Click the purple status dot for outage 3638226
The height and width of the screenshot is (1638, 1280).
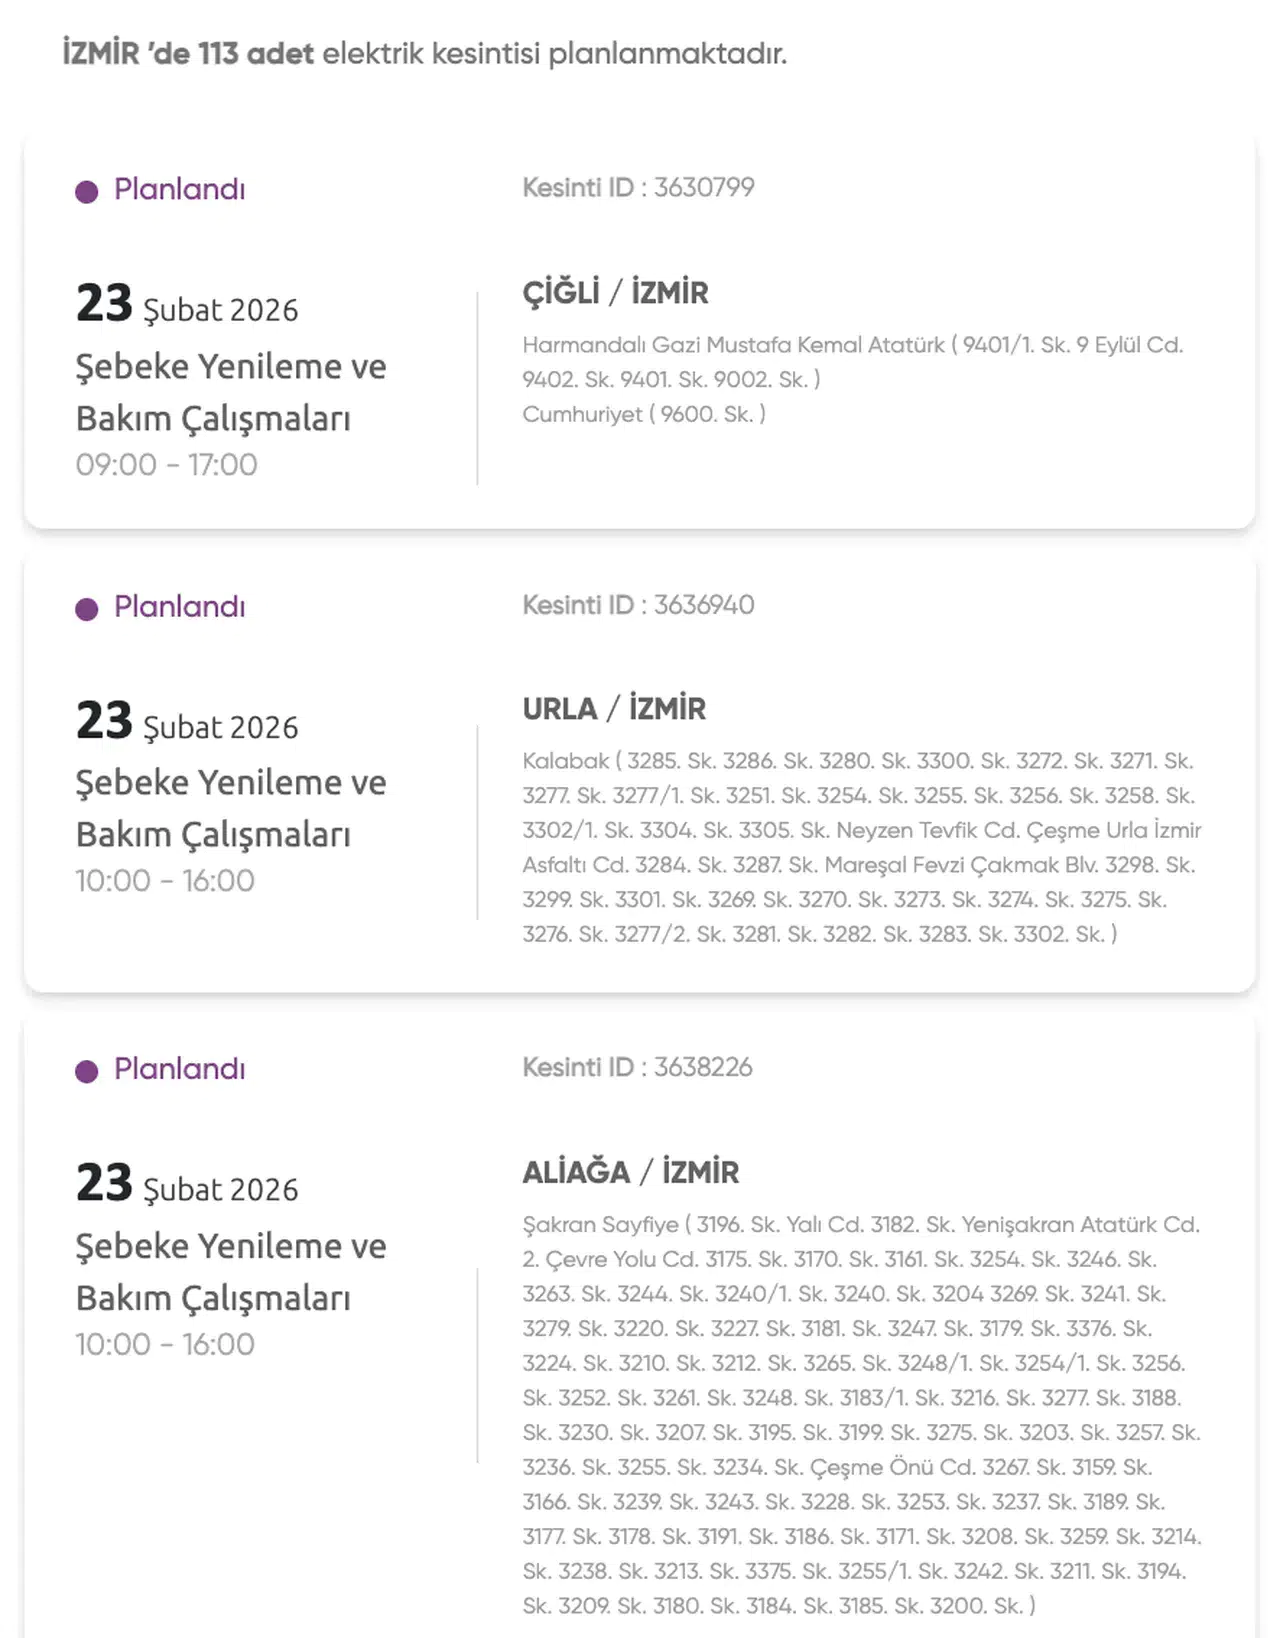coord(87,1071)
